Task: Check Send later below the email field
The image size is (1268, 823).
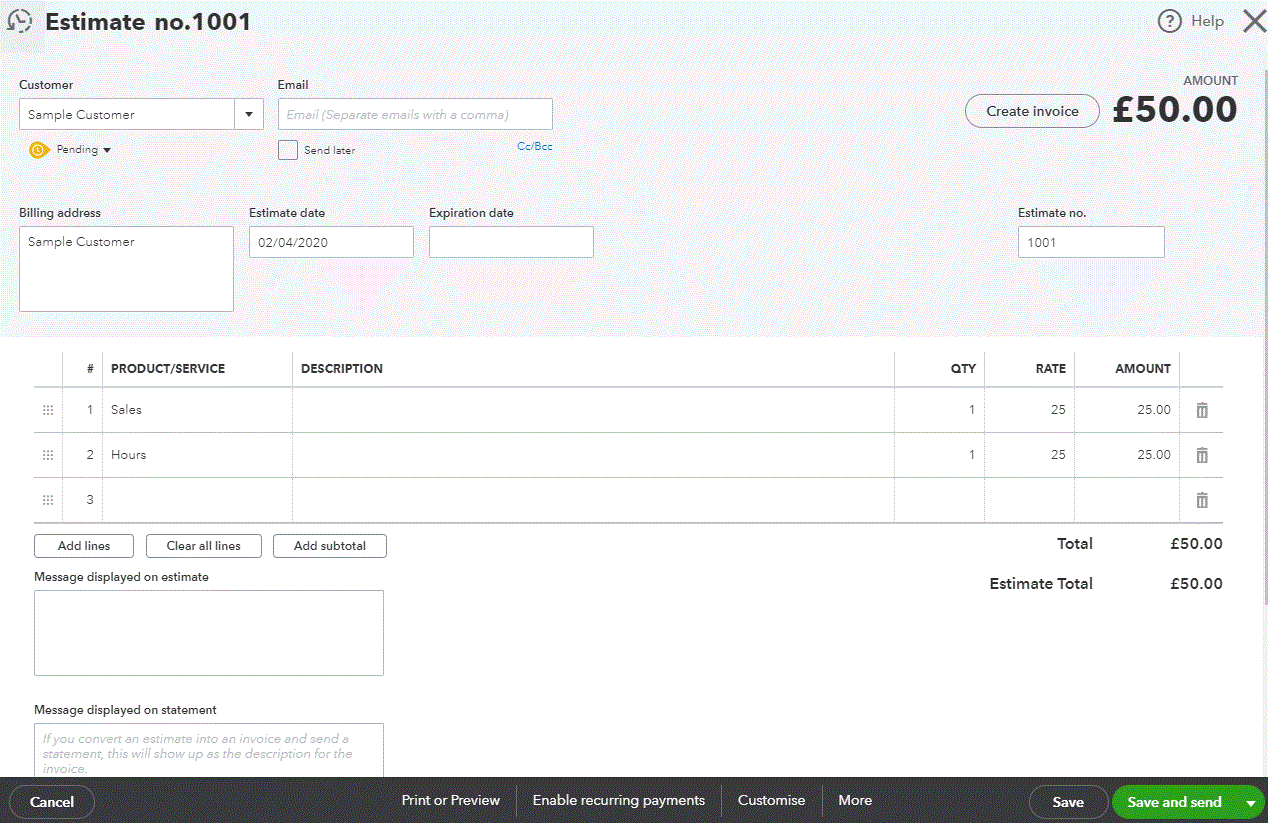Action: (x=287, y=149)
